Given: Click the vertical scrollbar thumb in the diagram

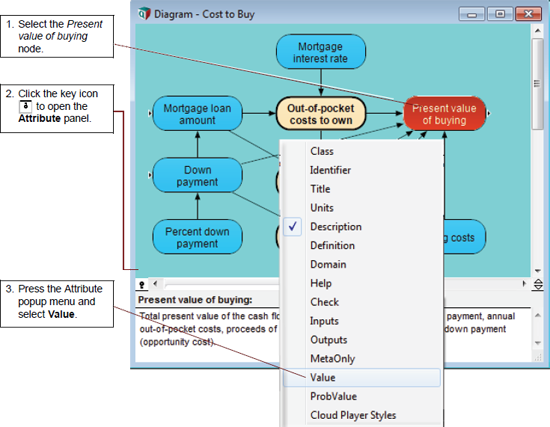Looking at the screenshot, I should [537, 84].
